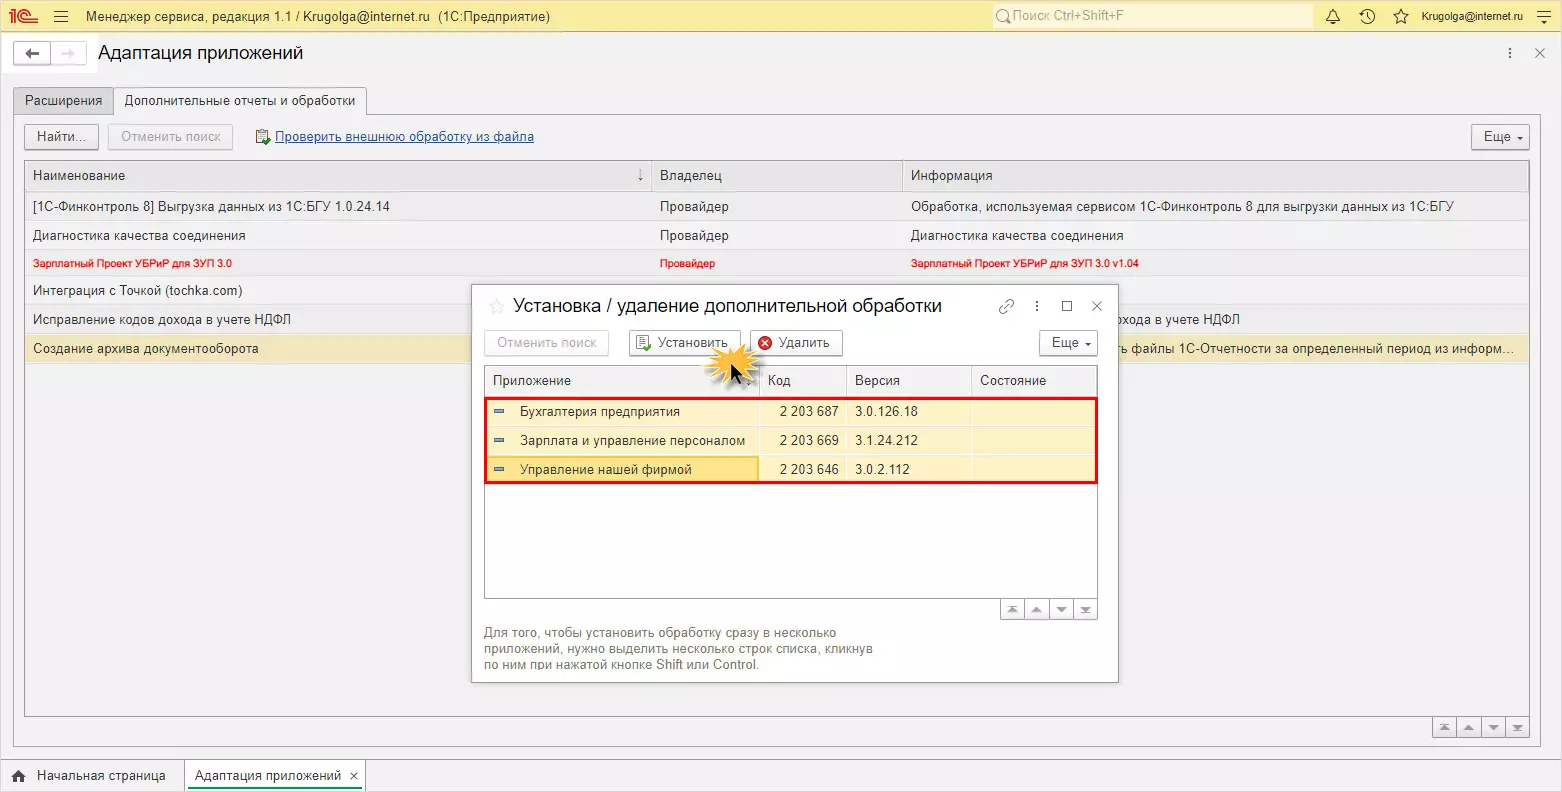Click code cell 2 203 646
This screenshot has height=792, width=1562.
click(x=803, y=470)
